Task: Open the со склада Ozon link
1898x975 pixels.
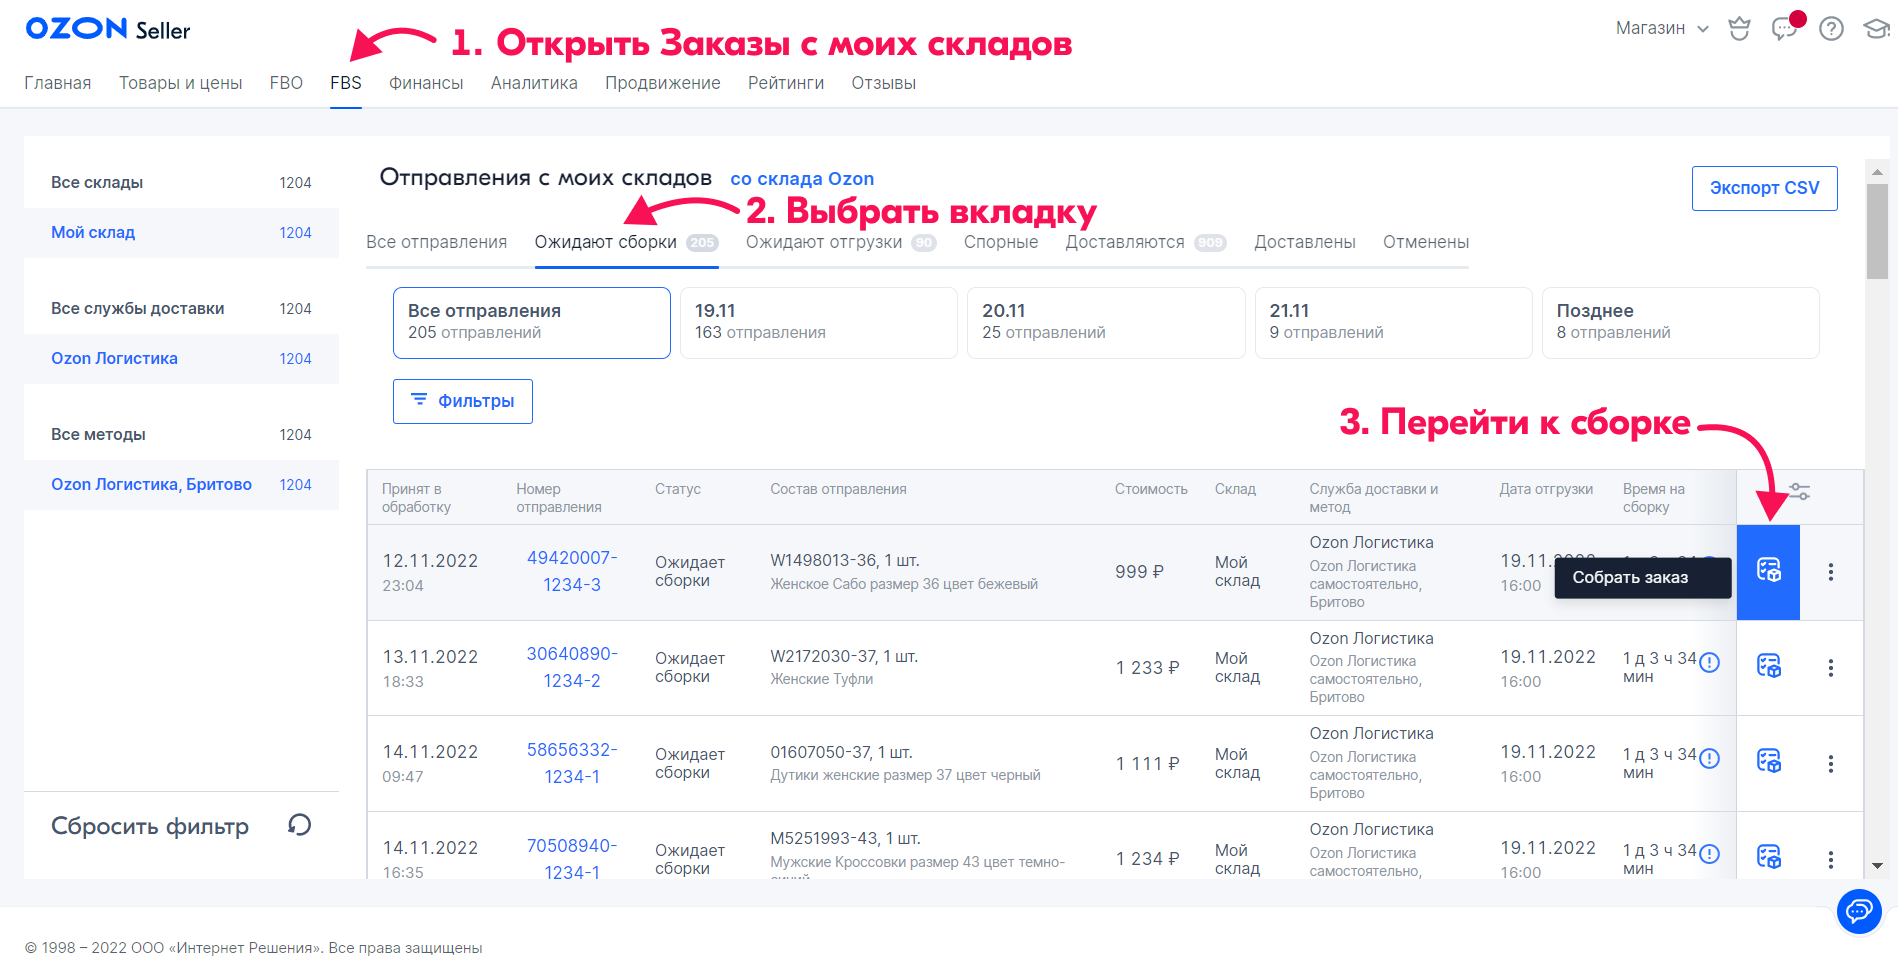Action: pos(801,179)
